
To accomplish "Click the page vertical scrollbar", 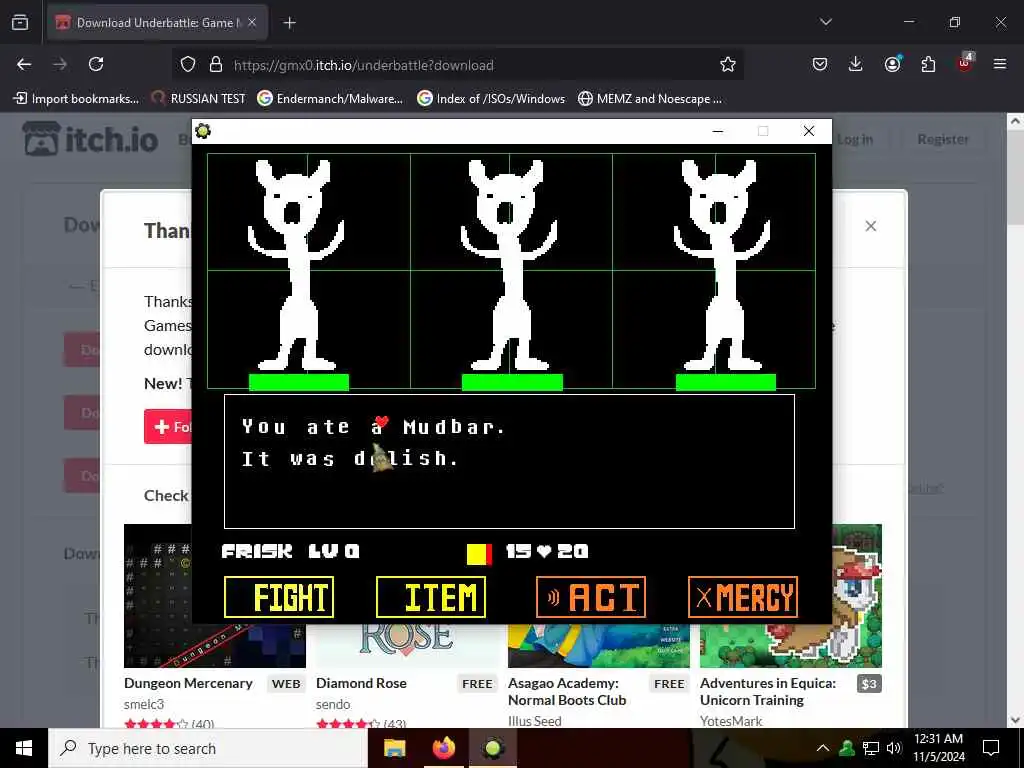I will pos(1016,421).
